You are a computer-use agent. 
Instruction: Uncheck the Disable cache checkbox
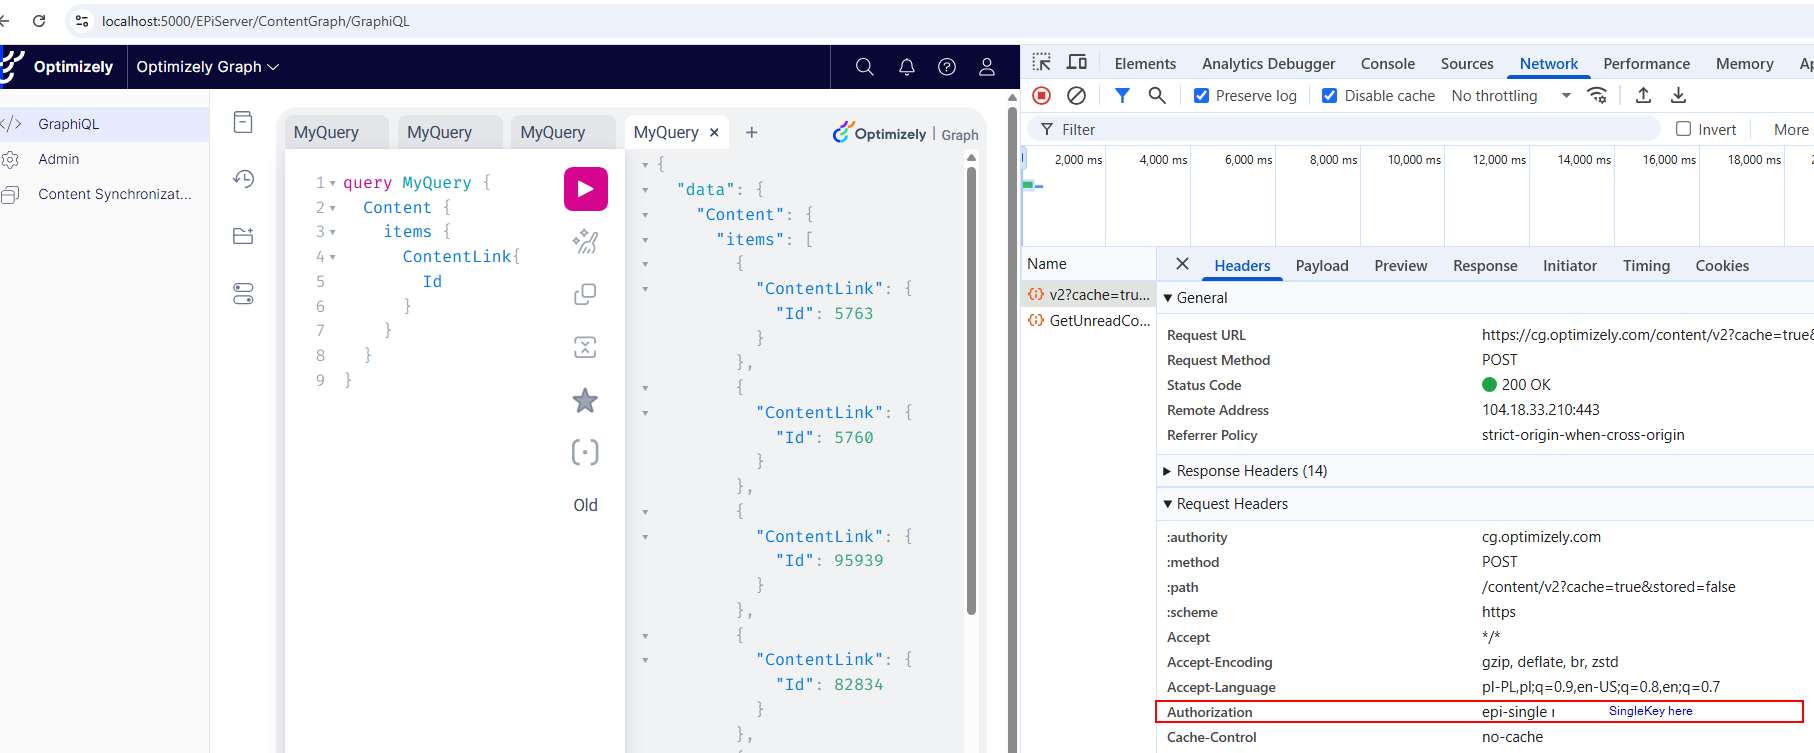click(x=1329, y=96)
